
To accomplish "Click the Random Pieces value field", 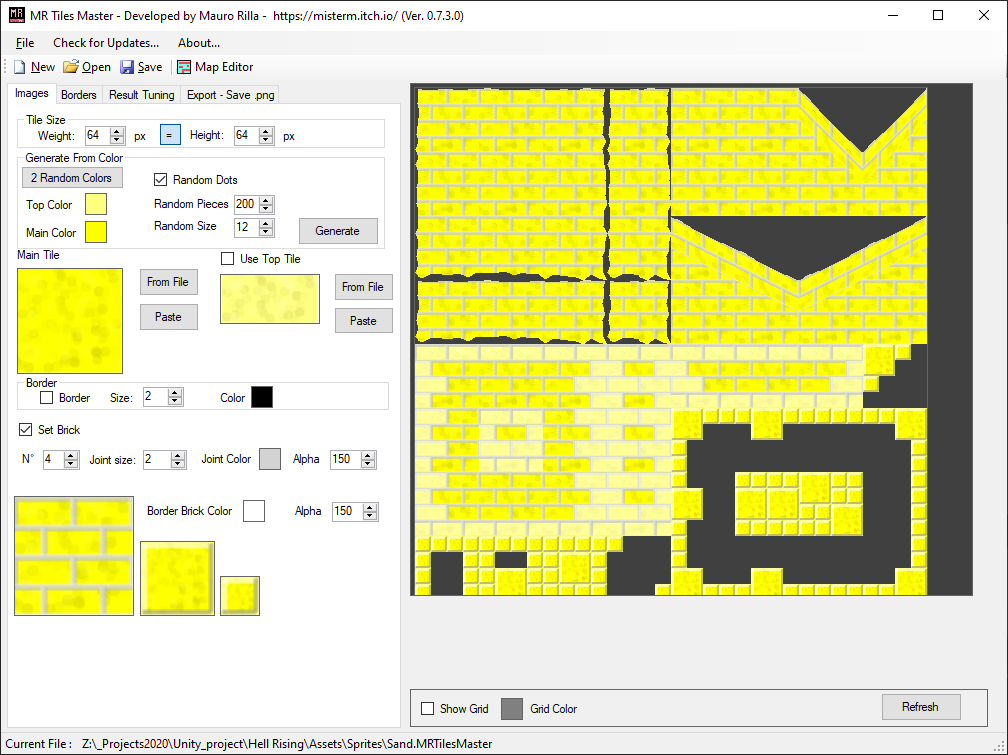I will pos(247,204).
